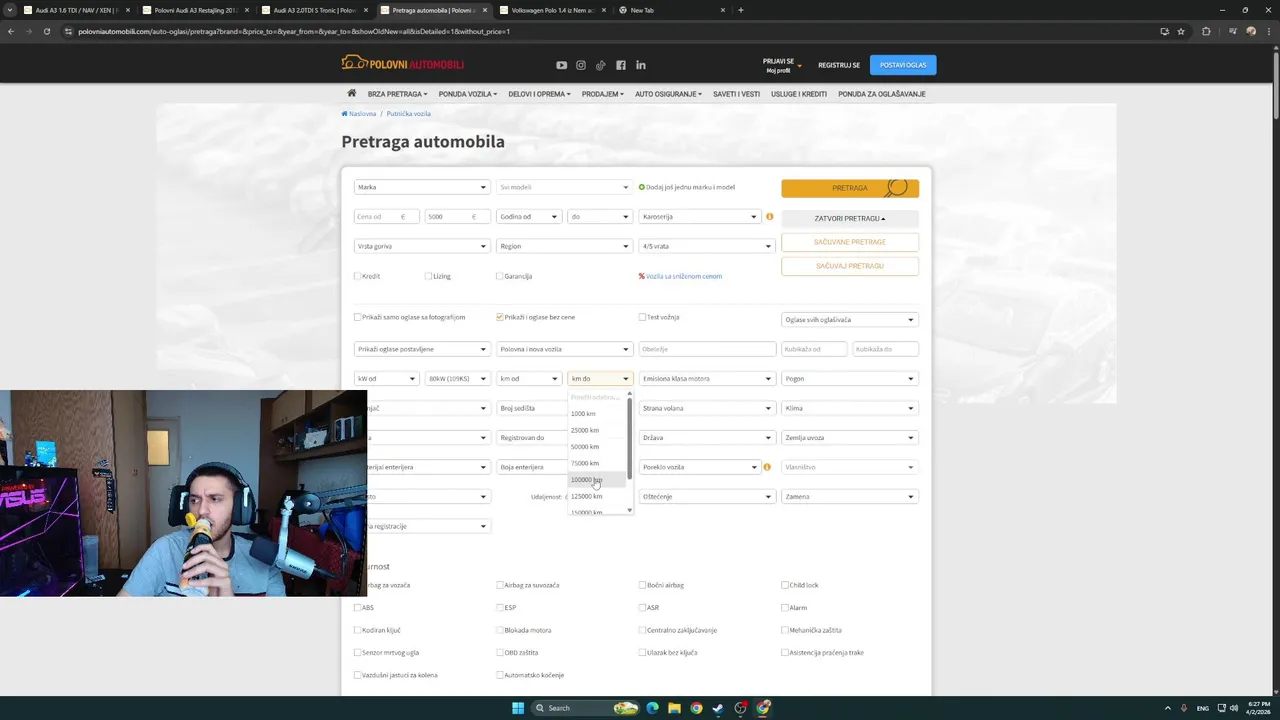Screen dimensions: 1280x720
Task: Click Zatvori pretragu button
Action: [850, 218]
